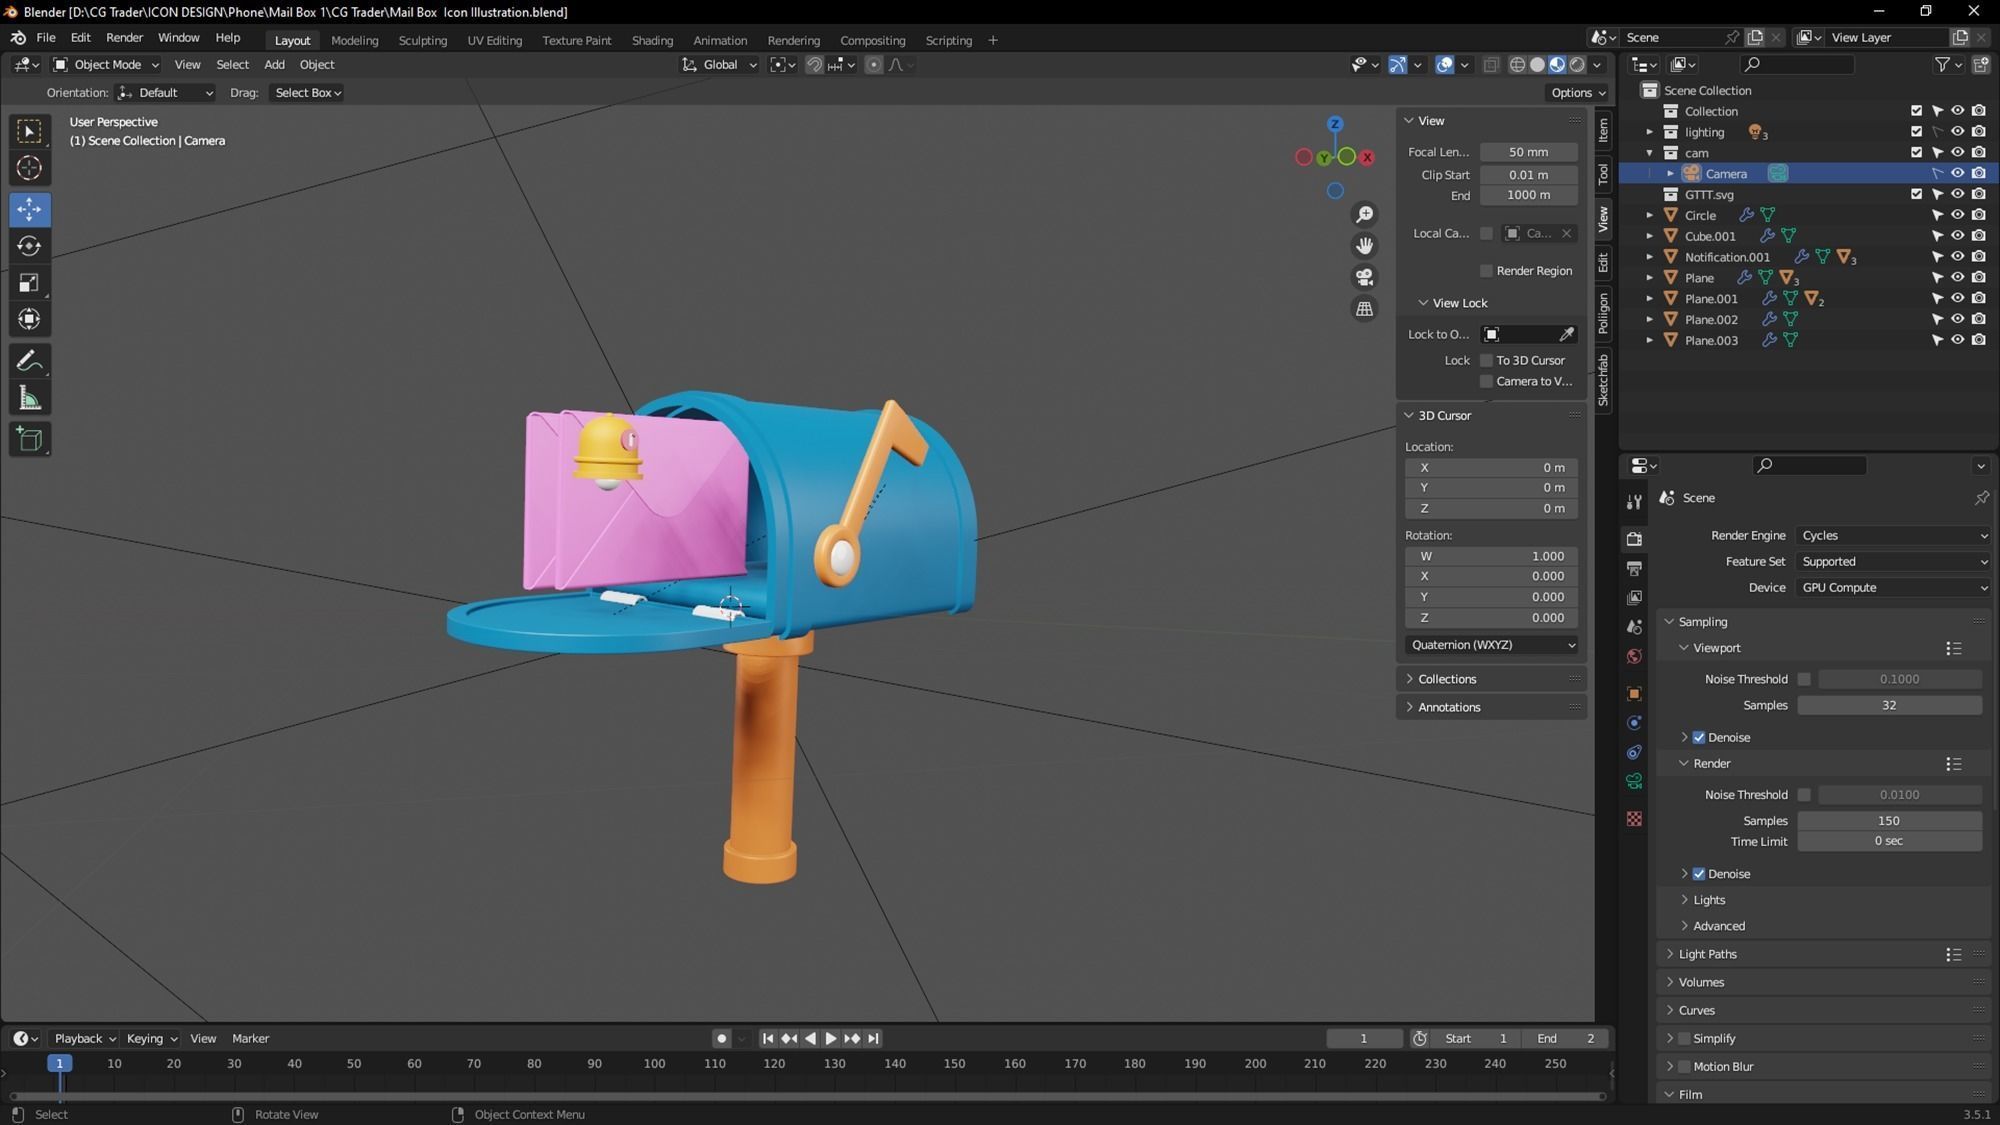Activate the Move tool
Image resolution: width=2000 pixels, height=1125 pixels.
29,209
